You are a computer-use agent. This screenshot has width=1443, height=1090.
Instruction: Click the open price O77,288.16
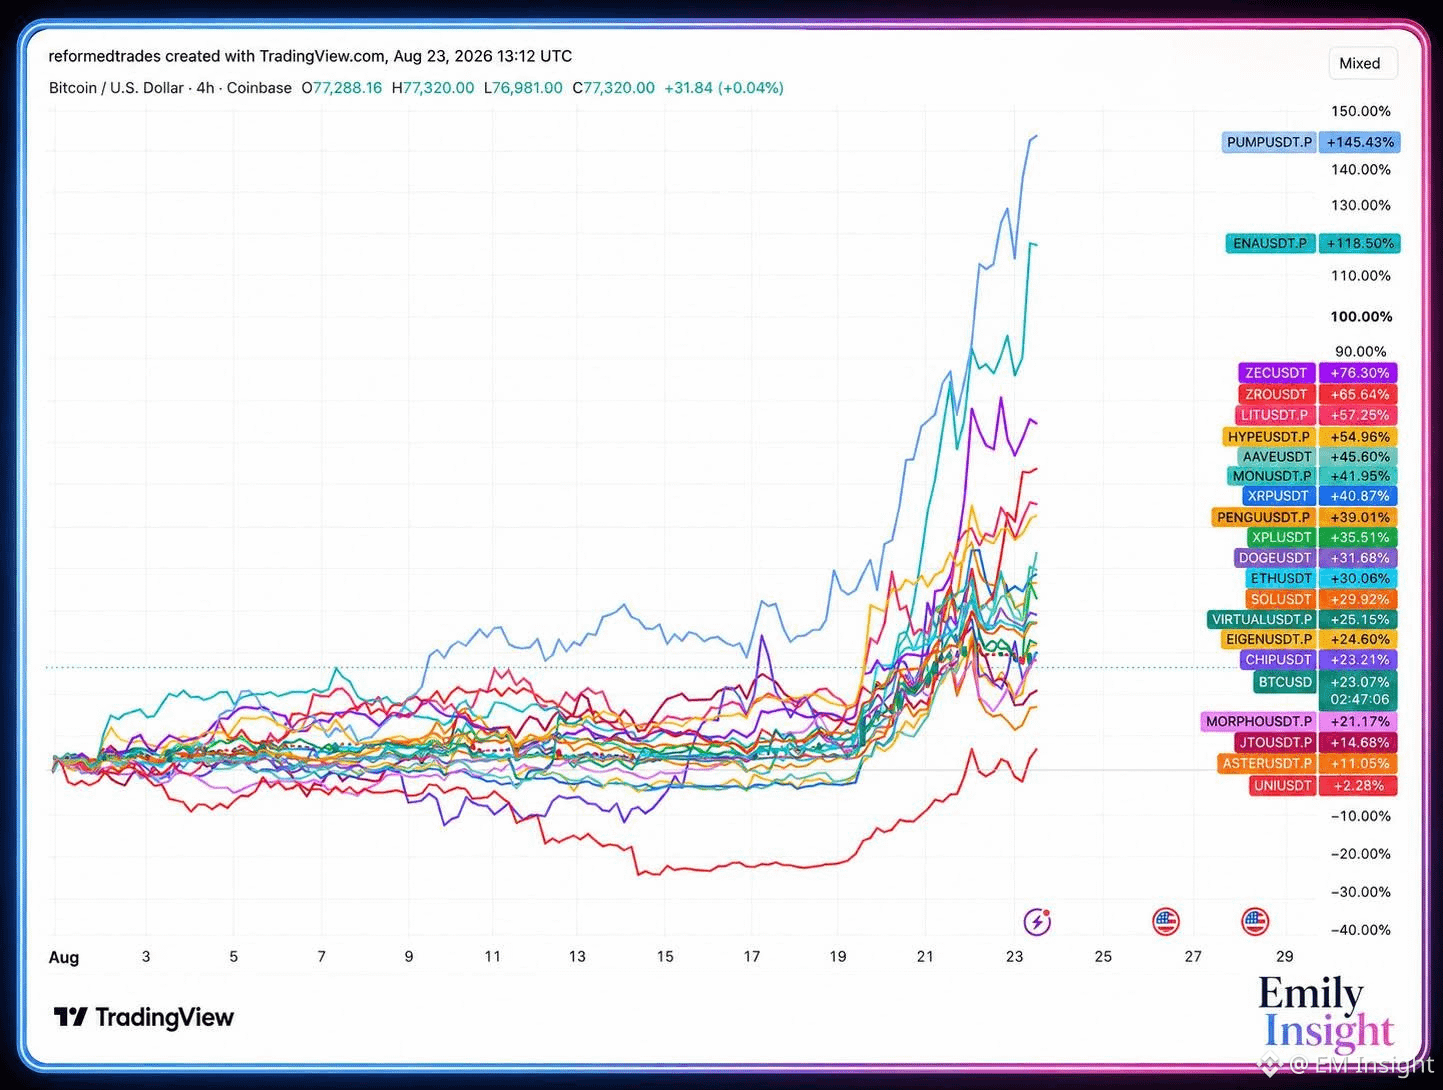342,88
